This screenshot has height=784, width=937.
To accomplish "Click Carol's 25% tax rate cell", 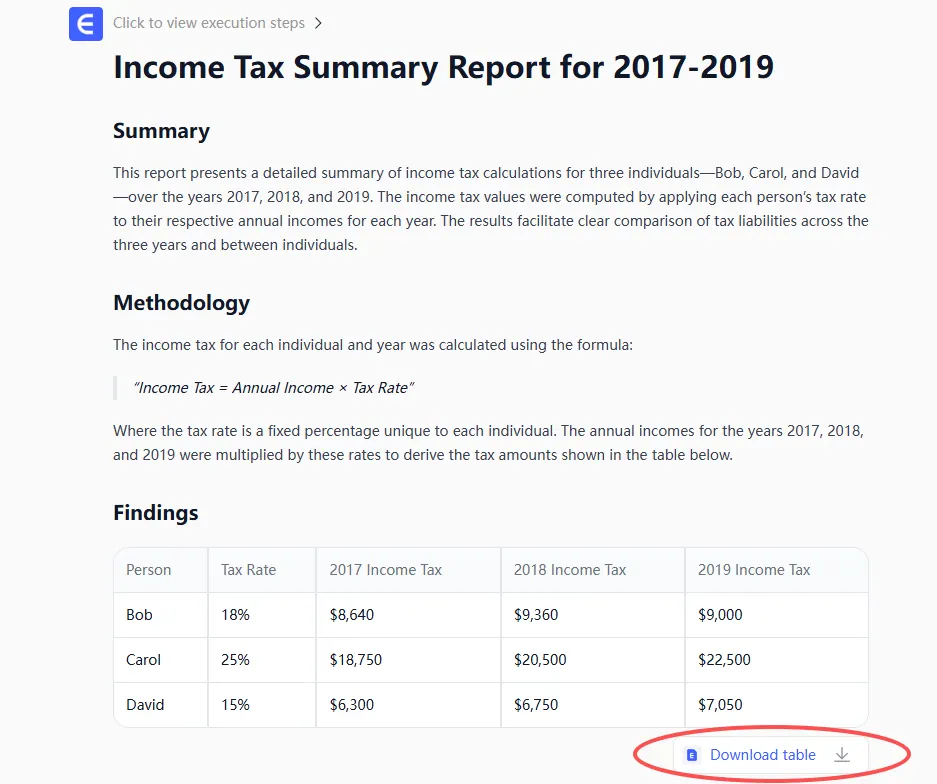I will coord(235,660).
